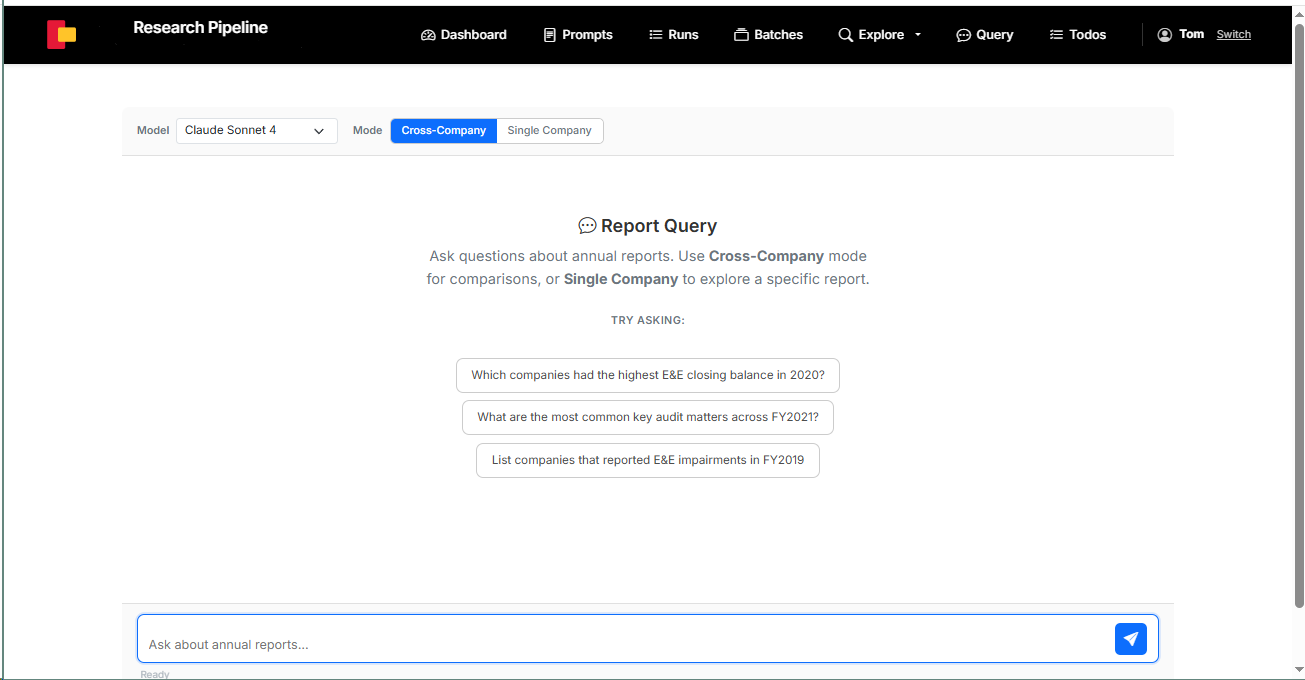This screenshot has height=680, width=1305.
Task: Click the Dashboard gauge icon in navbar
Action: click(x=426, y=34)
